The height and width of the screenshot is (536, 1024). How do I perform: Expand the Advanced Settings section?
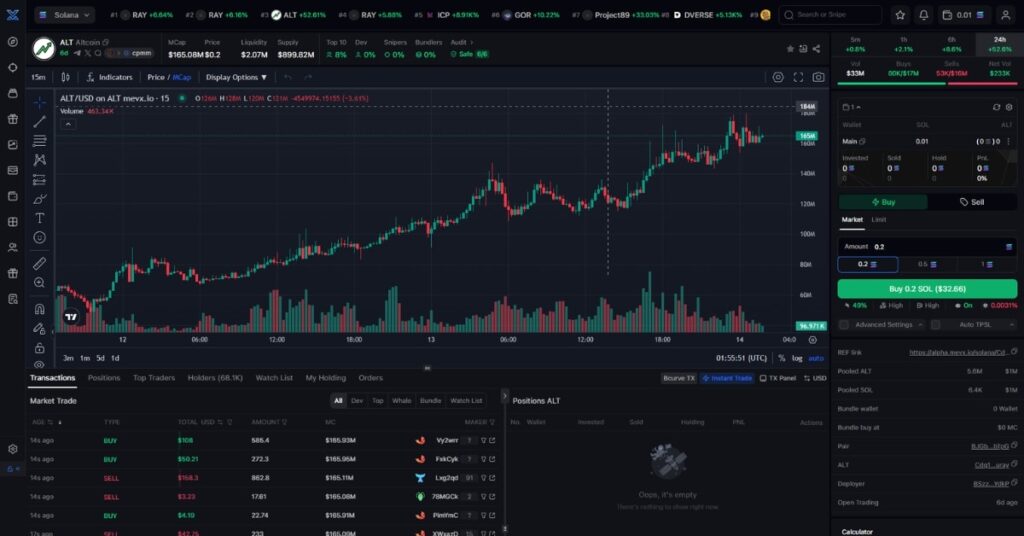(x=889, y=324)
